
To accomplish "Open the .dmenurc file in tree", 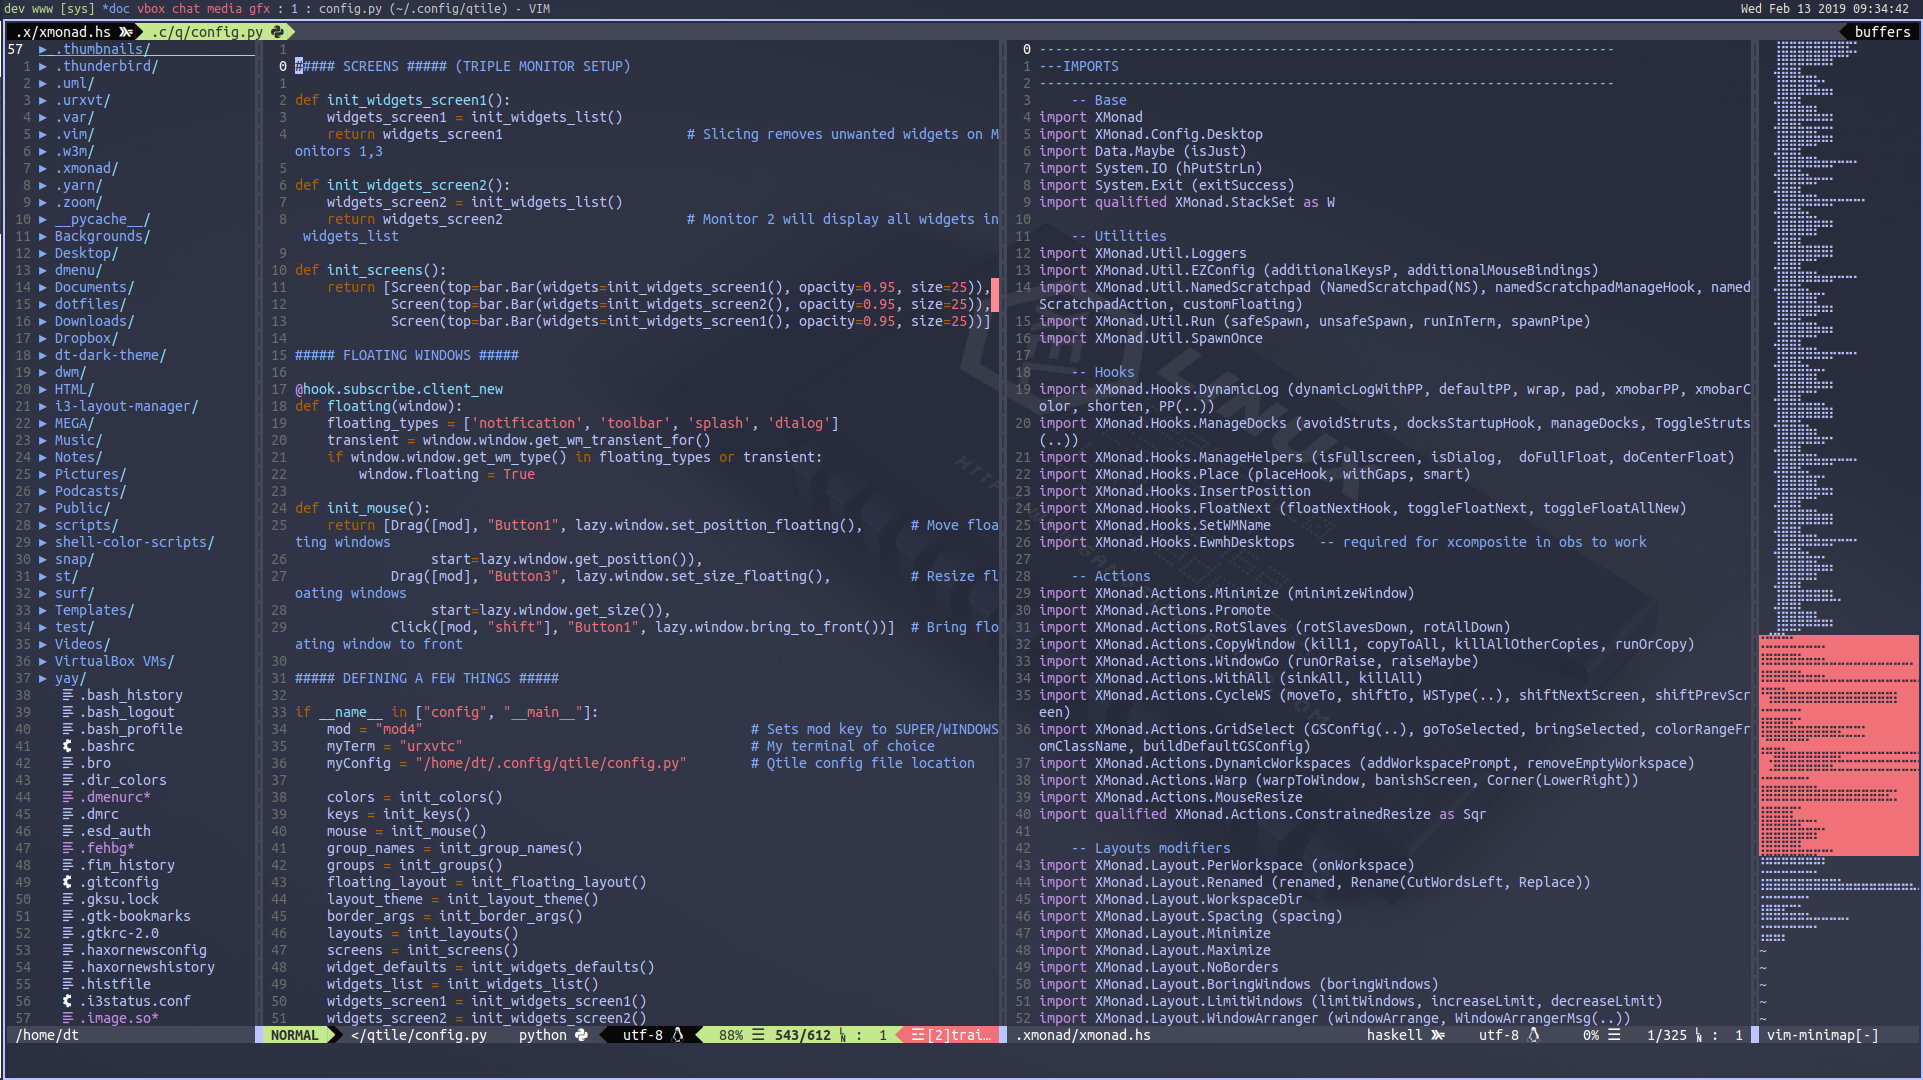I will click(x=114, y=797).
